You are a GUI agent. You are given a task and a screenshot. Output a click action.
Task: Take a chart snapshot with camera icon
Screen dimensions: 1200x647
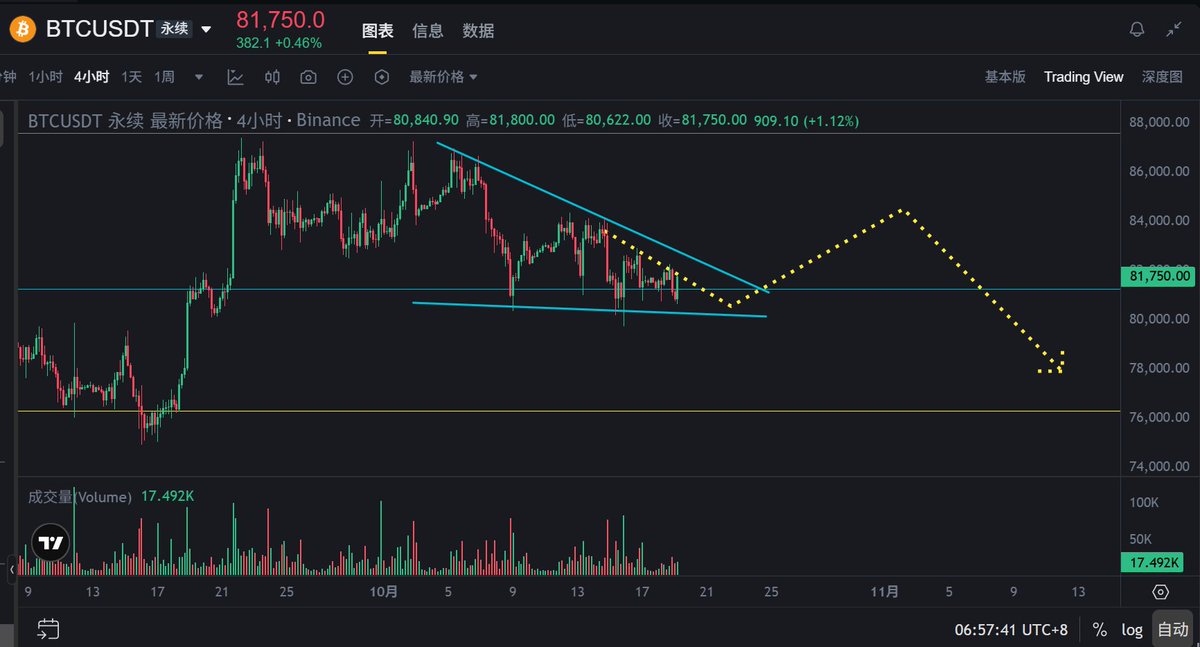pyautogui.click(x=309, y=77)
